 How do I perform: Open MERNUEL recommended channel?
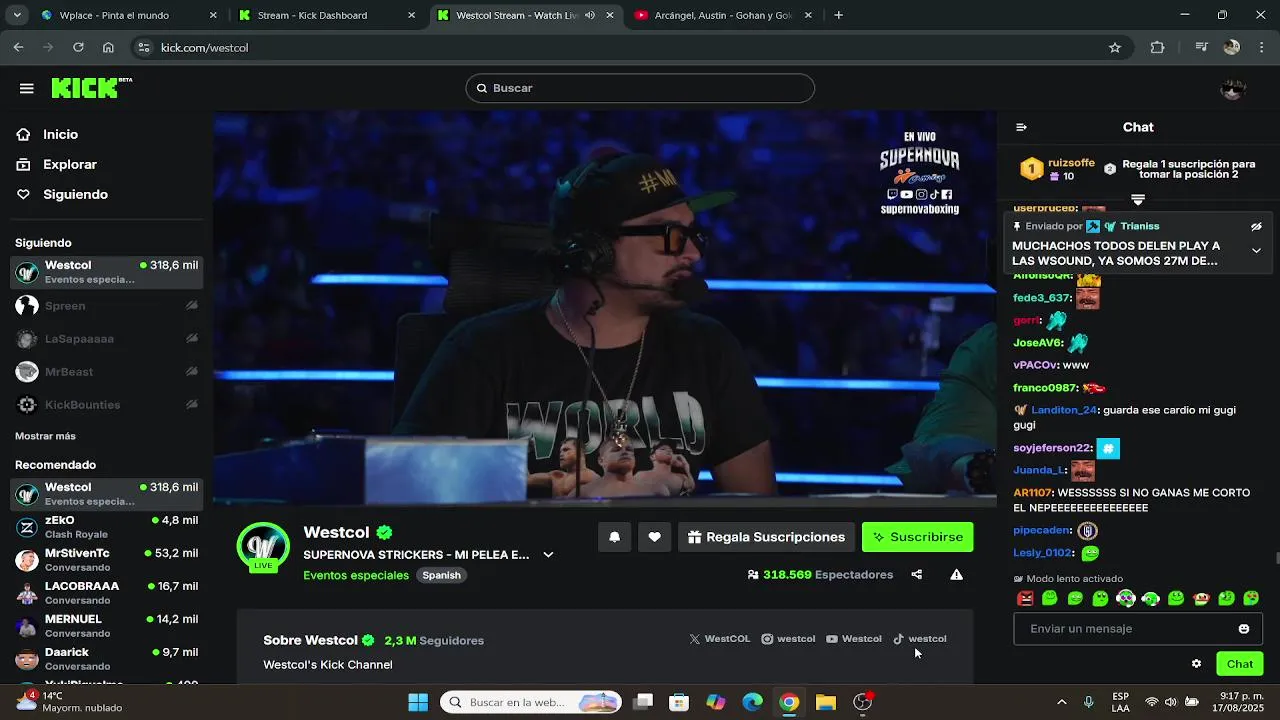pyautogui.click(x=107, y=626)
